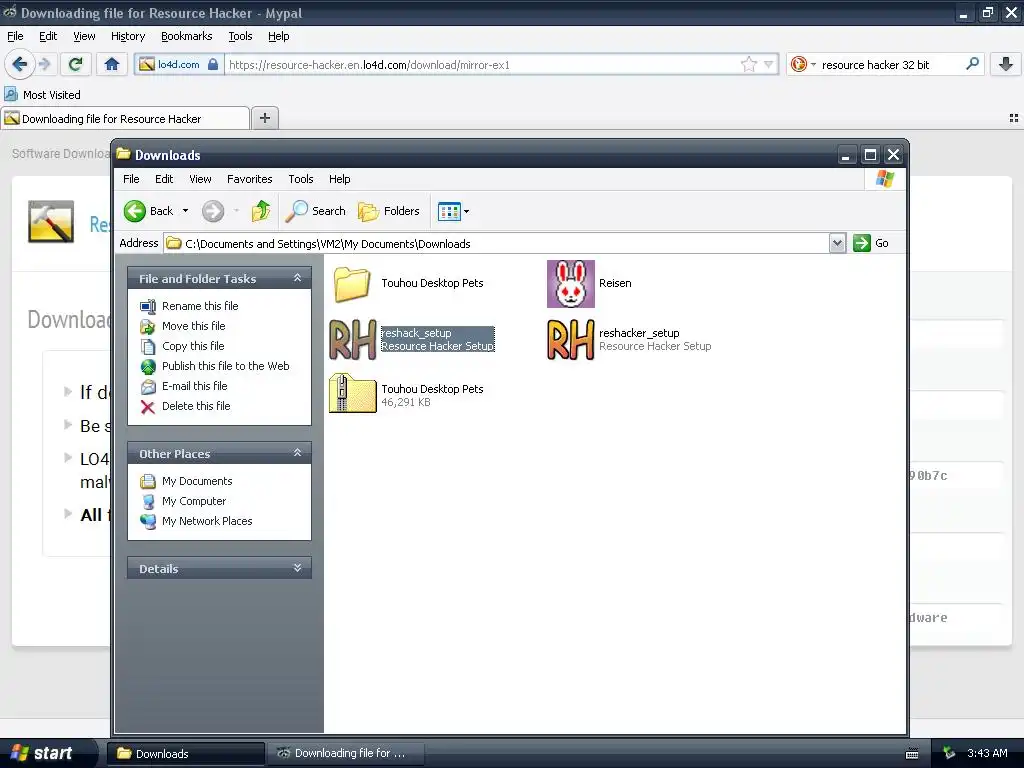Click the system tray clock showing 3:43 AM
1024x768 pixels.
point(987,753)
